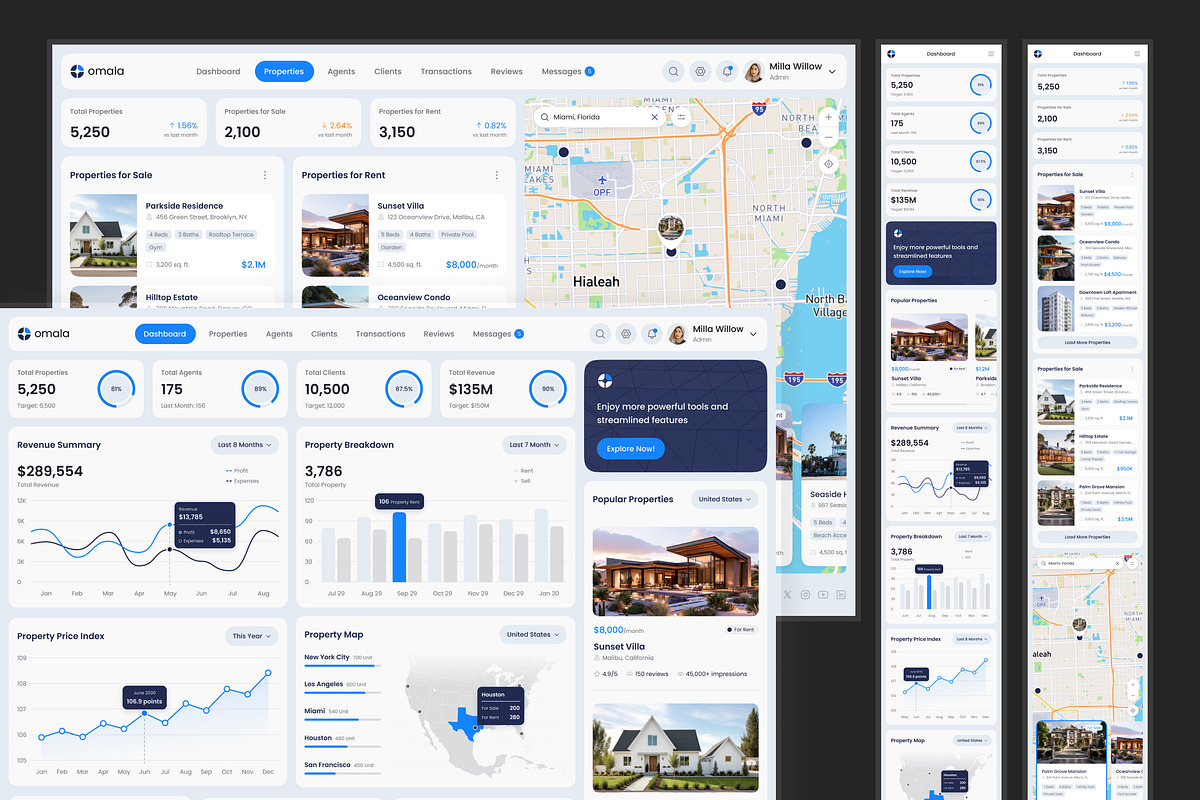Image resolution: width=1200 pixels, height=800 pixels.
Task: Click the settings gear icon next to the active Dashboard tab's bar
Action: tap(626, 334)
